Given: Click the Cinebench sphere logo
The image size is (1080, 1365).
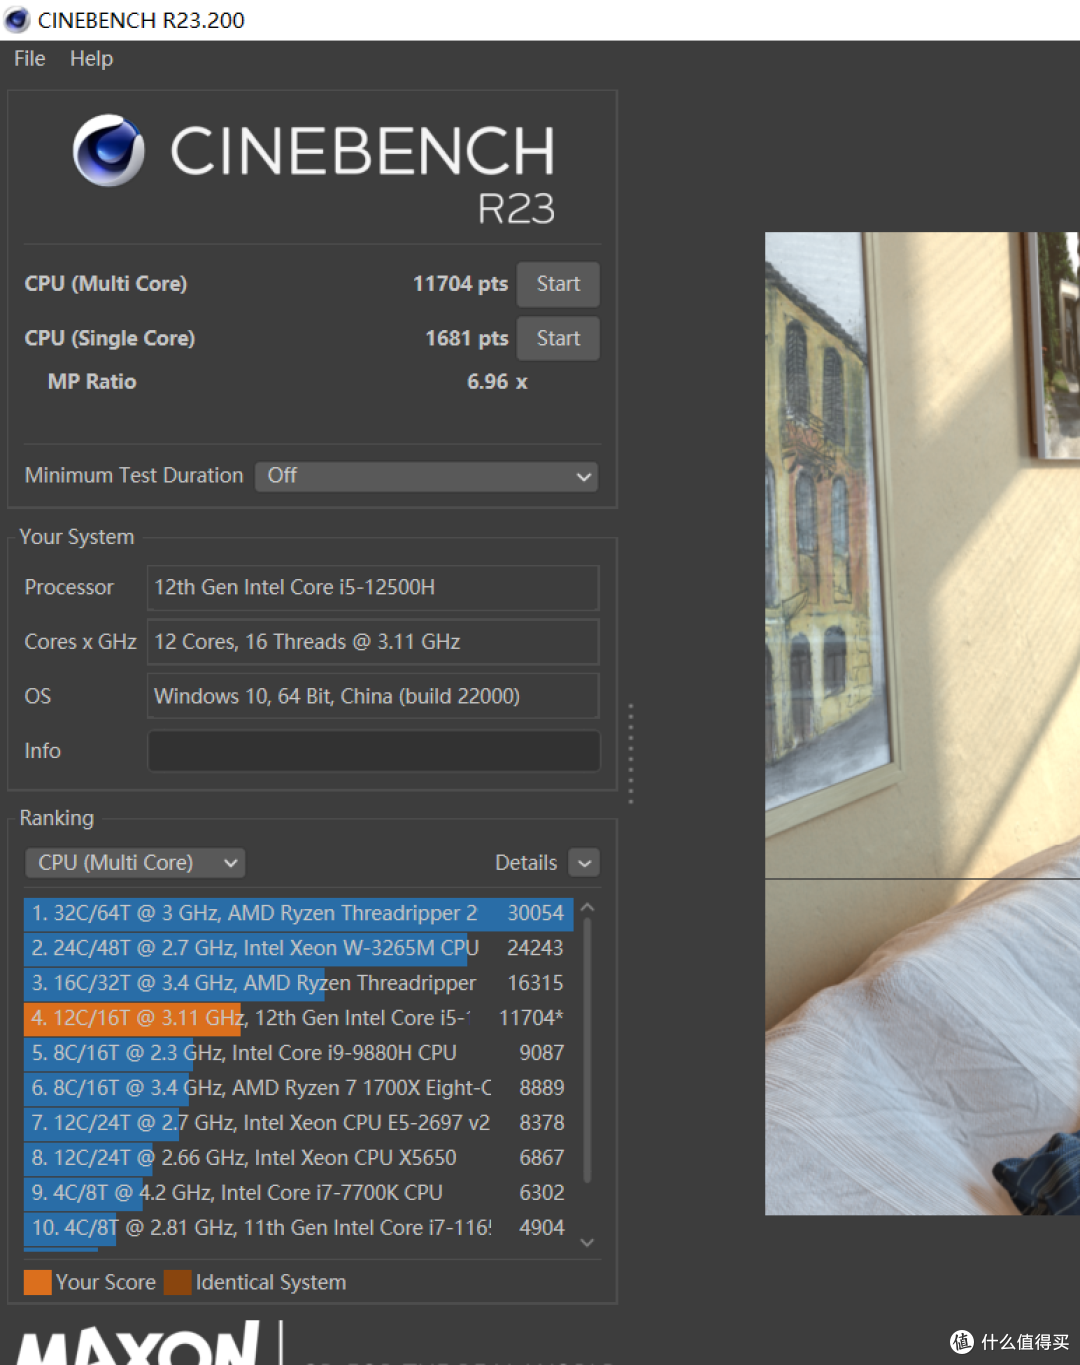Looking at the screenshot, I should pos(109,151).
